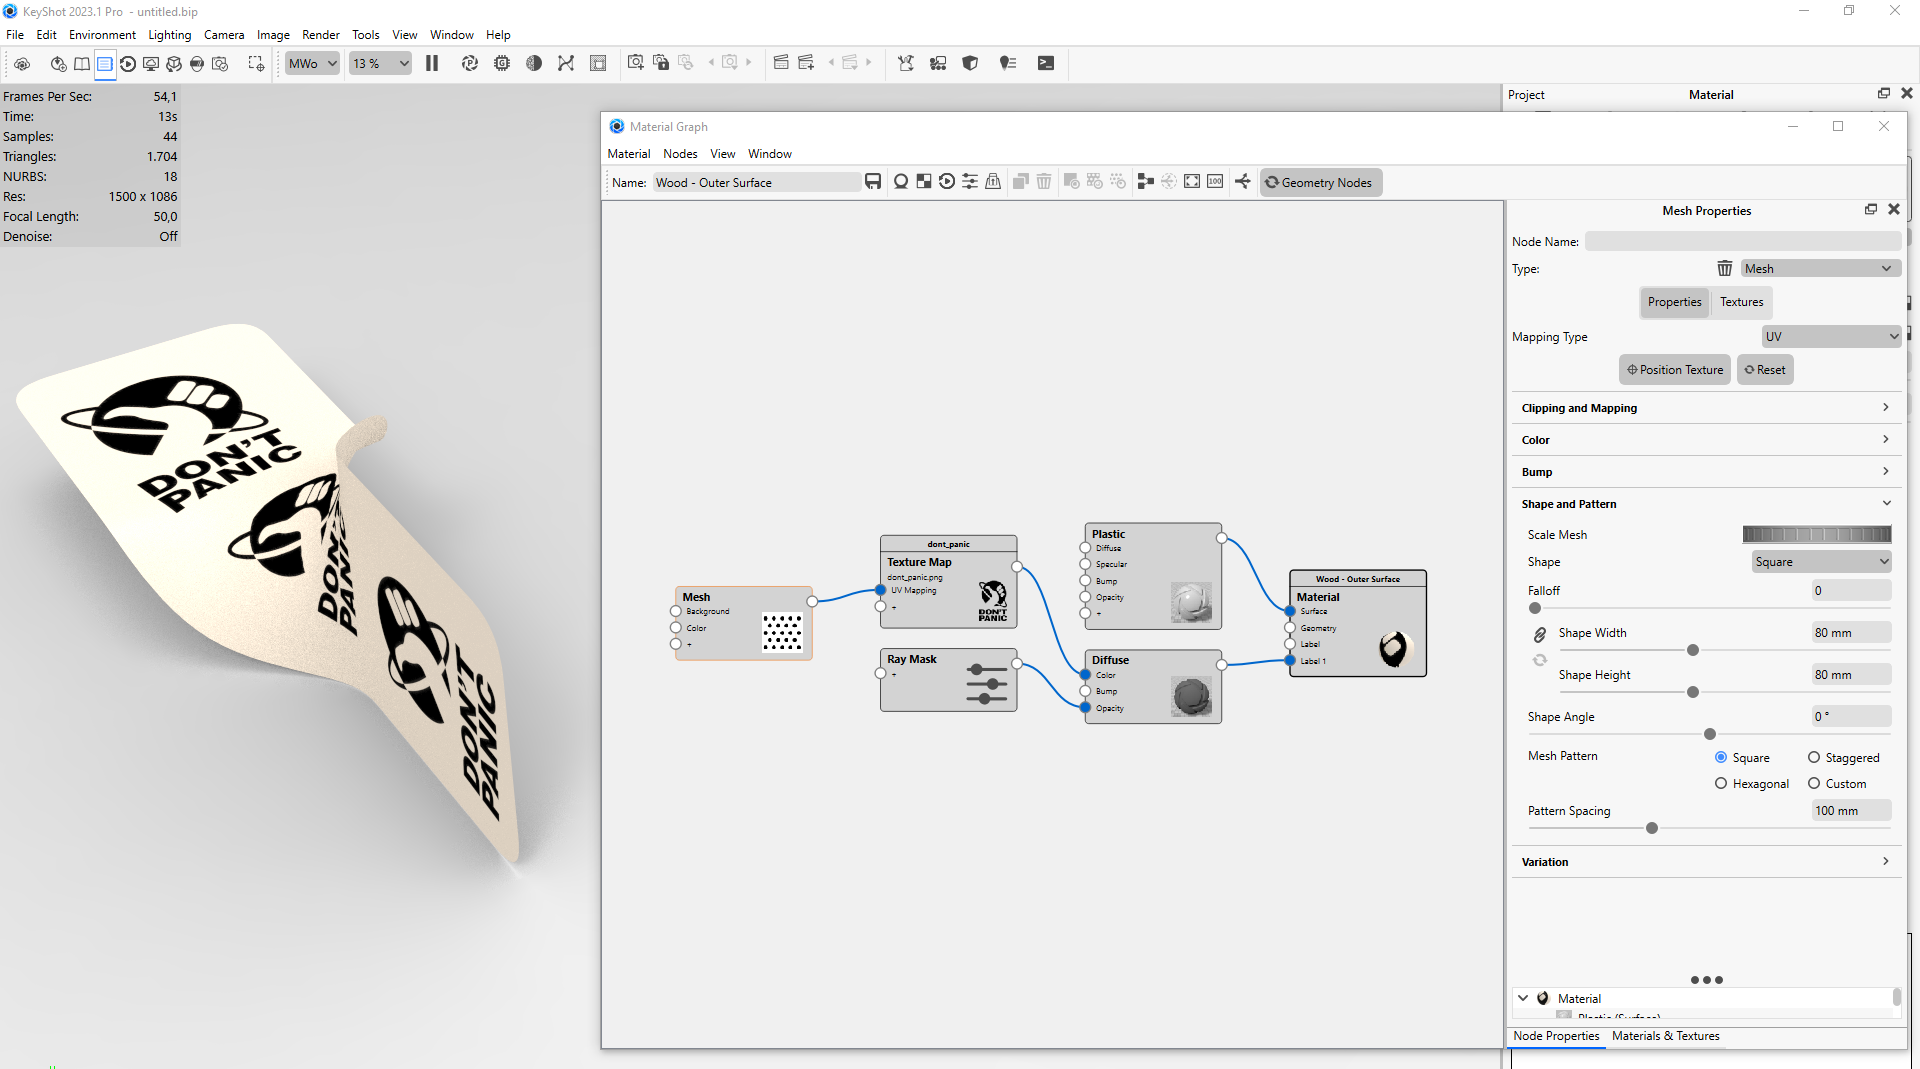
Task: Click the align nodes icon in graph toolbar
Action: [1146, 181]
